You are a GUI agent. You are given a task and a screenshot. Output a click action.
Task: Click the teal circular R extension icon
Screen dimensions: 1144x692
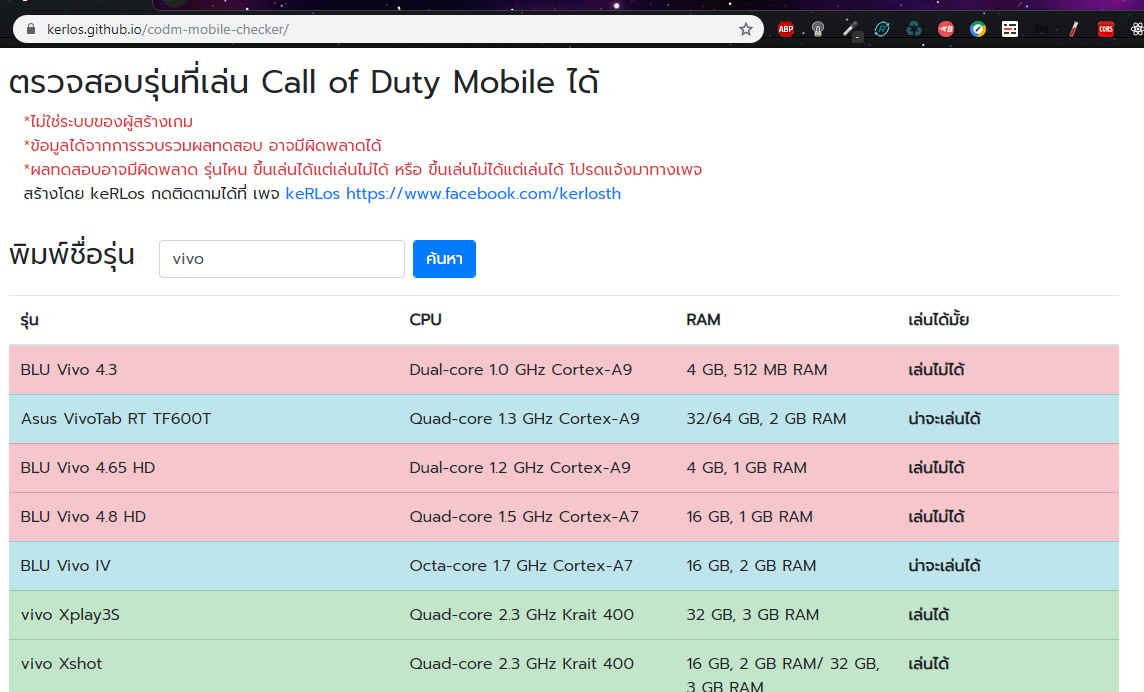pyautogui.click(x=882, y=29)
